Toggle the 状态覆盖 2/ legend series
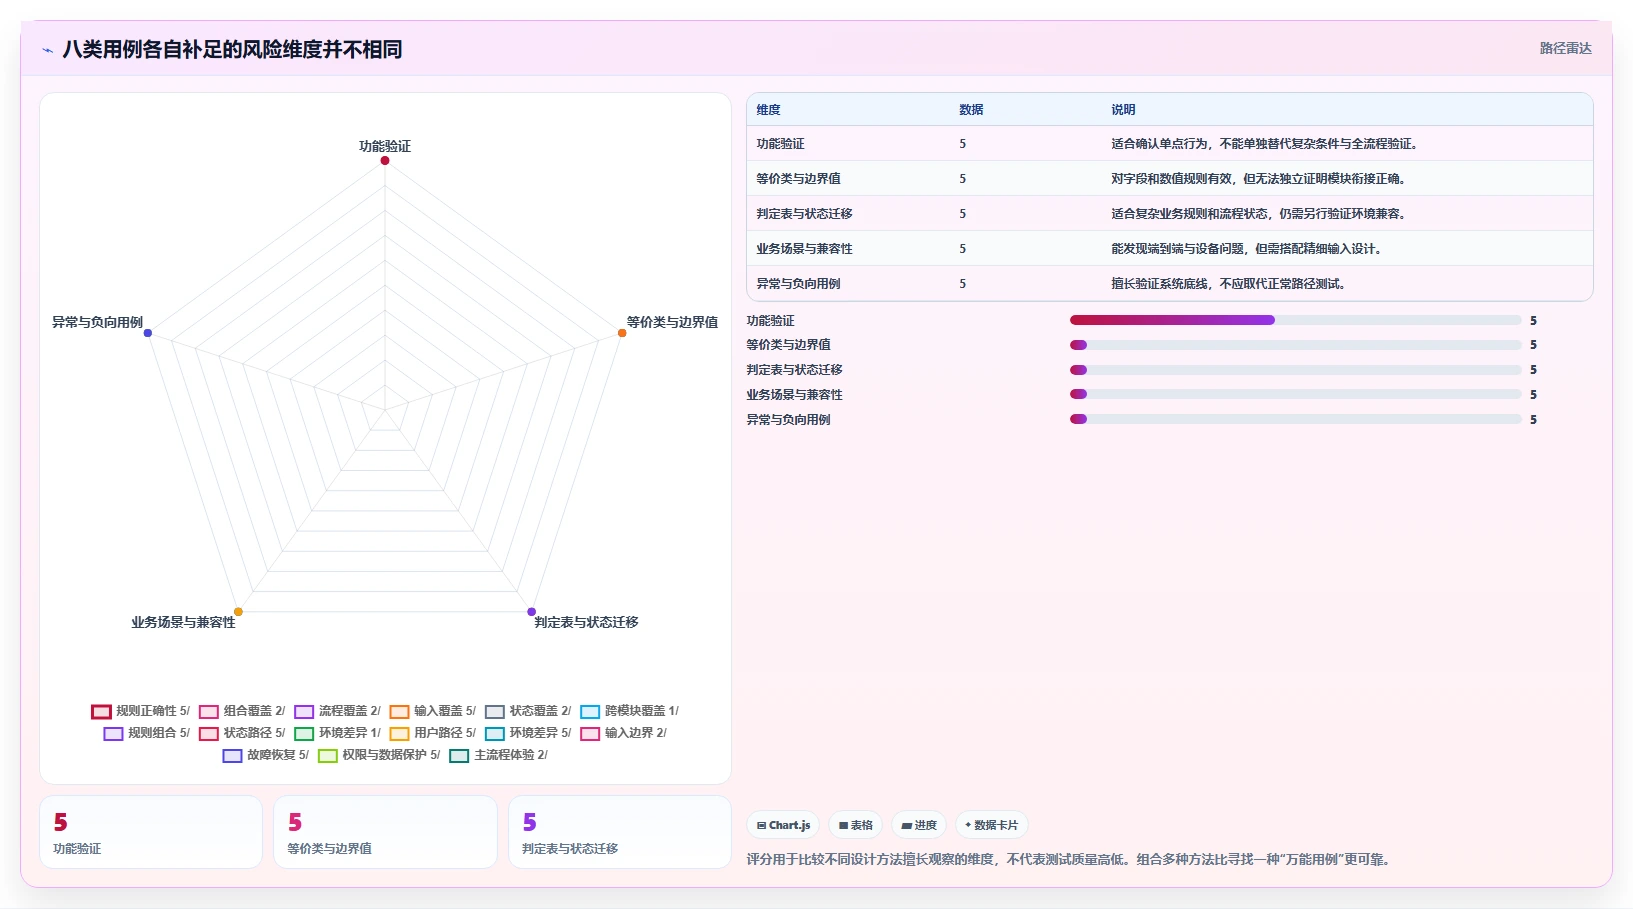 click(528, 712)
